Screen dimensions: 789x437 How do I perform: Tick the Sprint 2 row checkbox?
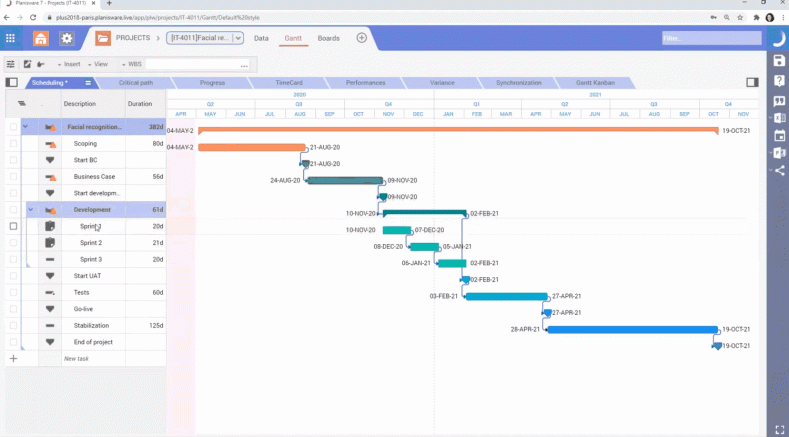pyautogui.click(x=14, y=243)
